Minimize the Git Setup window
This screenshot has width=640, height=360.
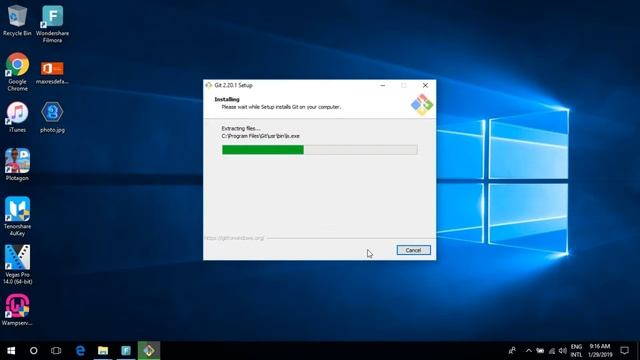(x=382, y=85)
